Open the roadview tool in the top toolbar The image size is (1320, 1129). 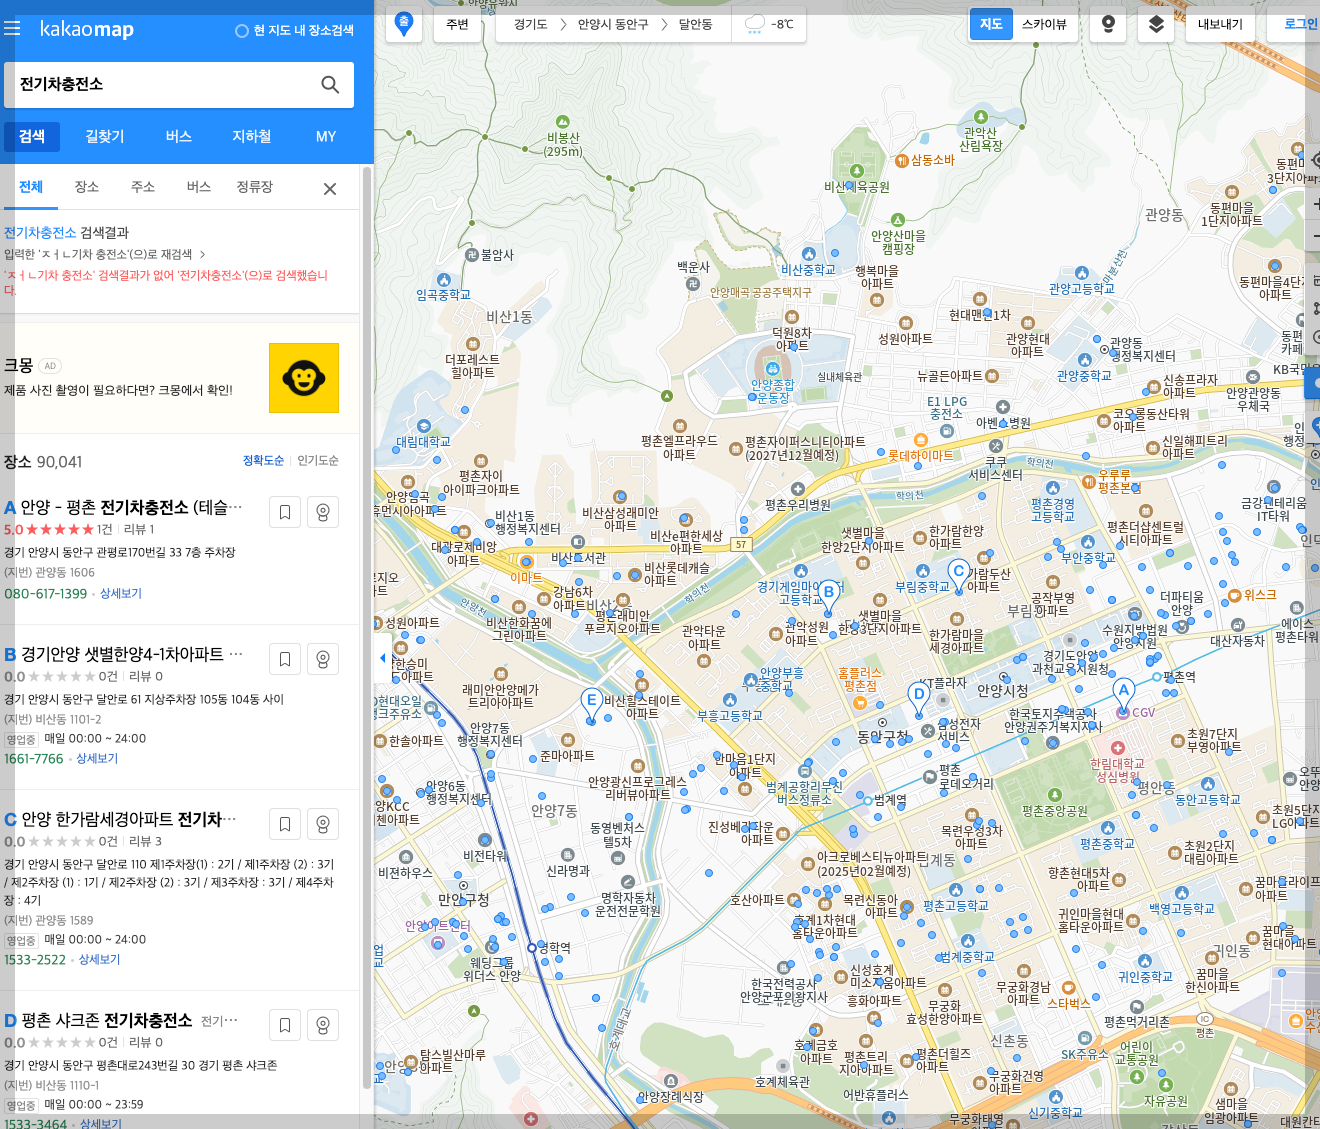[1108, 24]
